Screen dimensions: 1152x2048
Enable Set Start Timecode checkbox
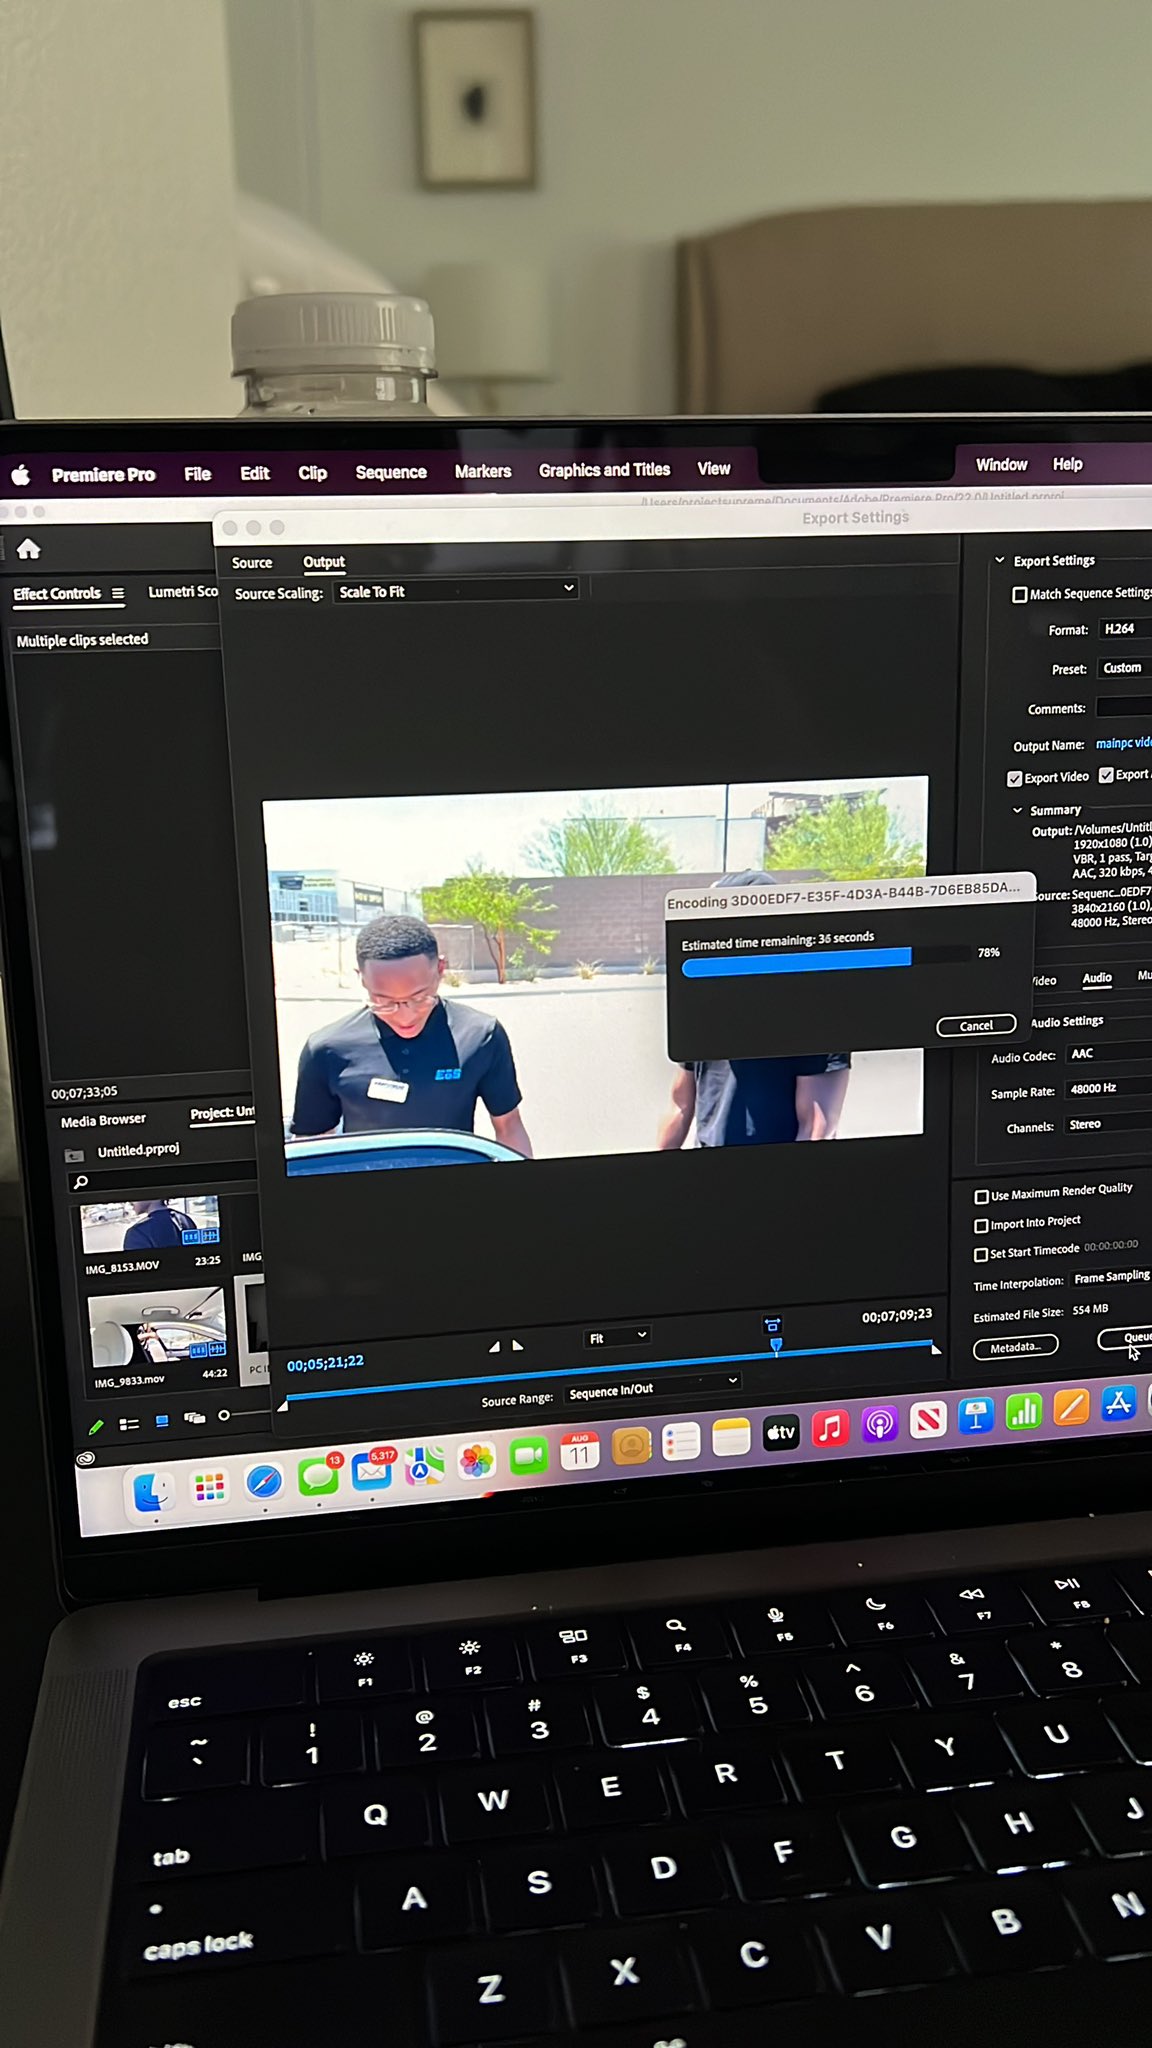pos(981,1254)
